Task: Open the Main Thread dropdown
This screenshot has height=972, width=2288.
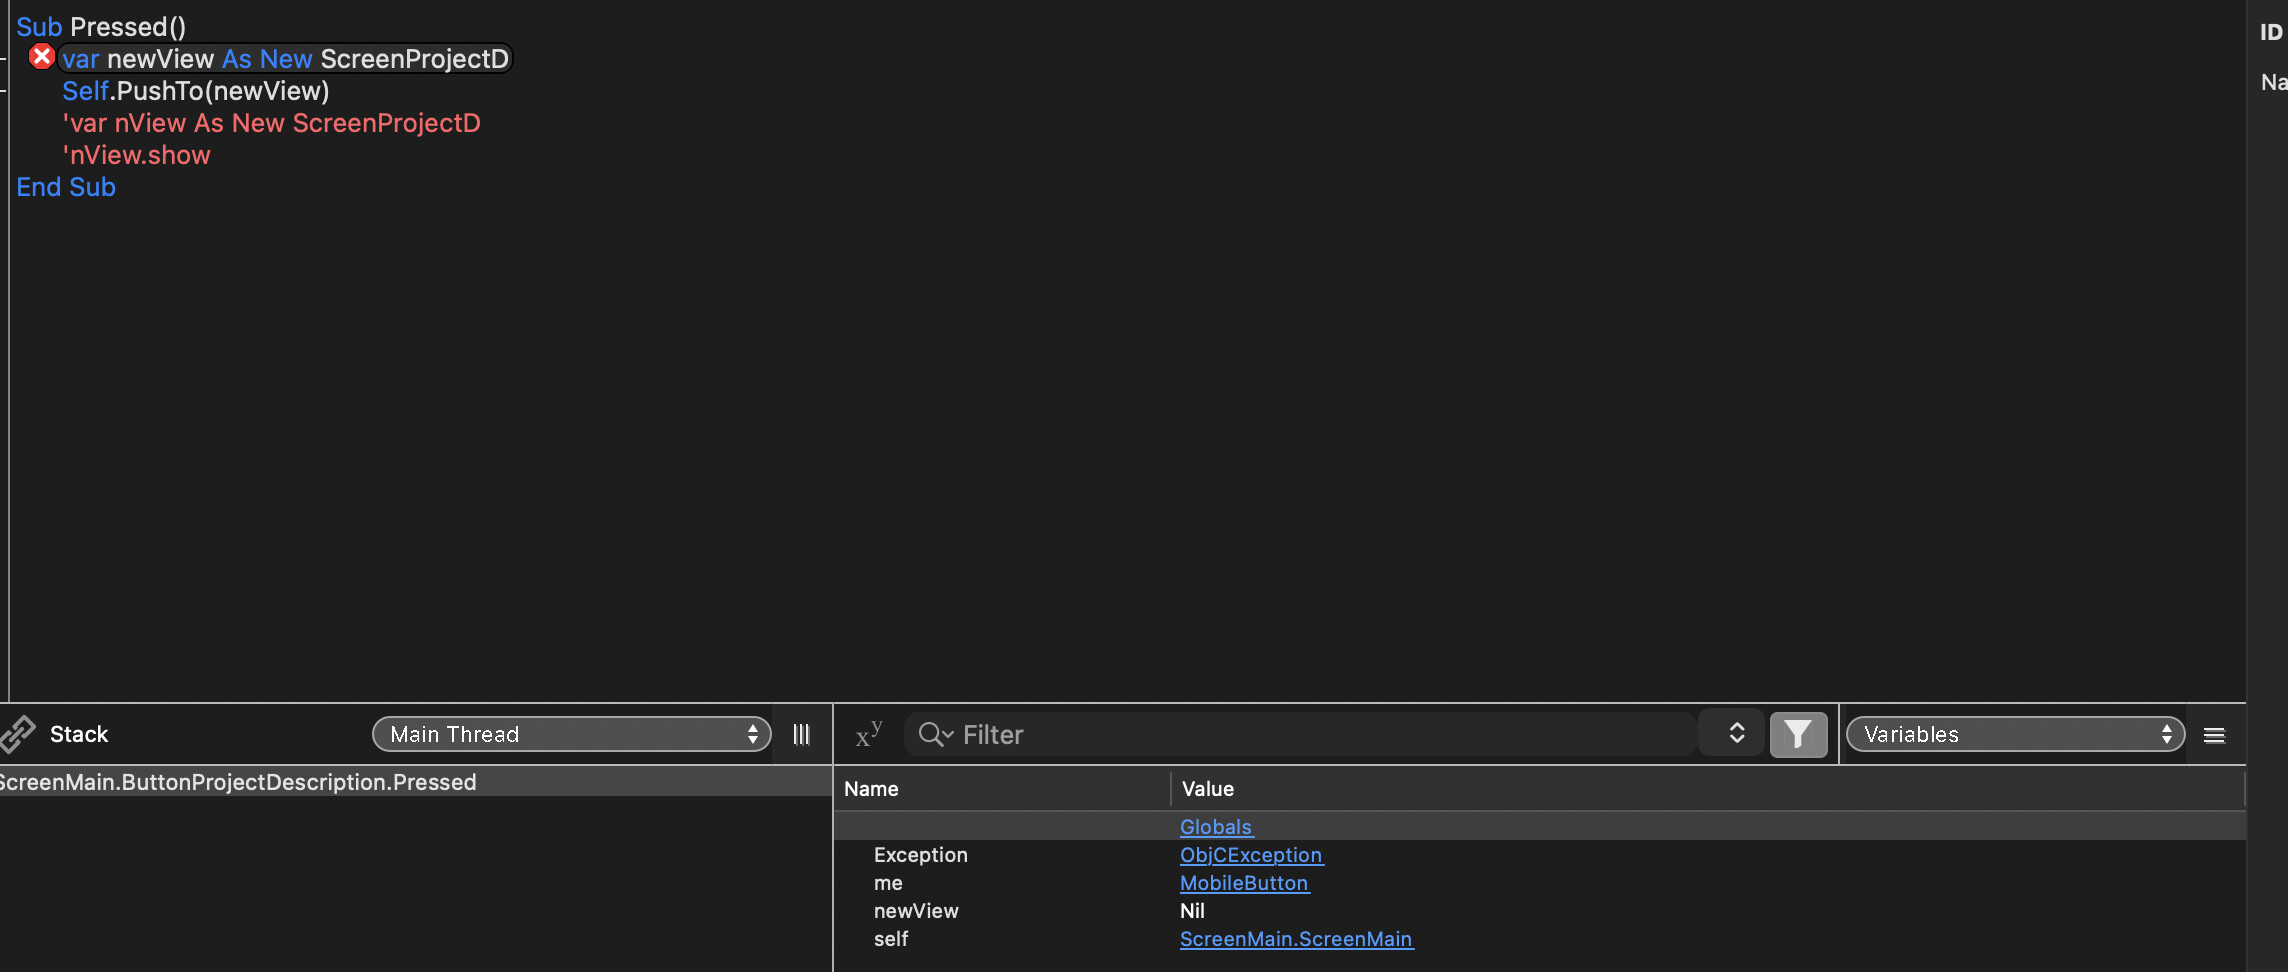Action: click(x=571, y=734)
